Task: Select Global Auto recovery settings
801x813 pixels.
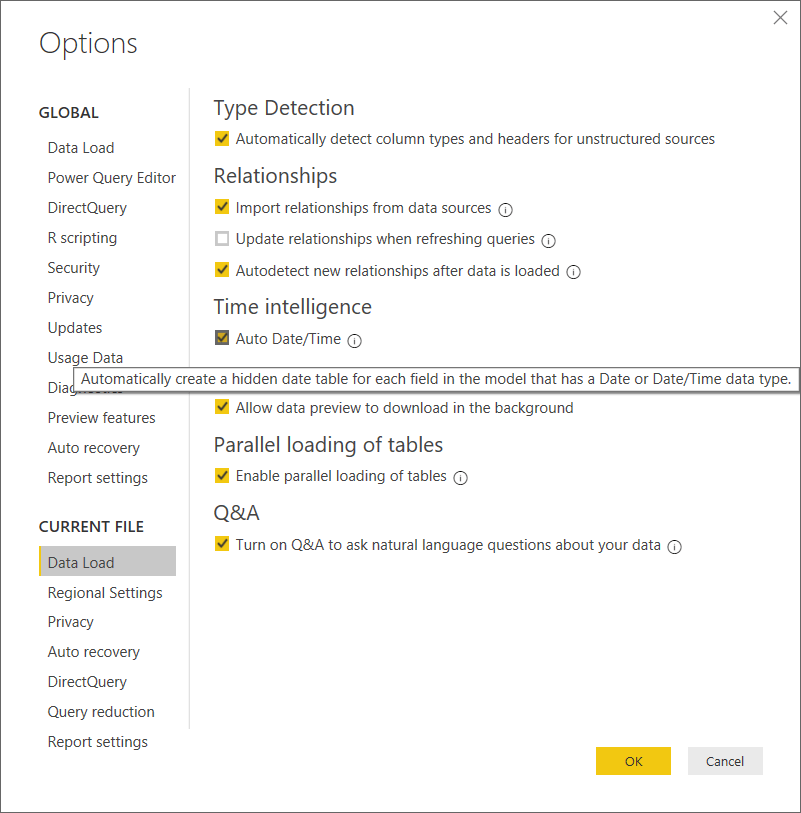Action: (x=94, y=448)
